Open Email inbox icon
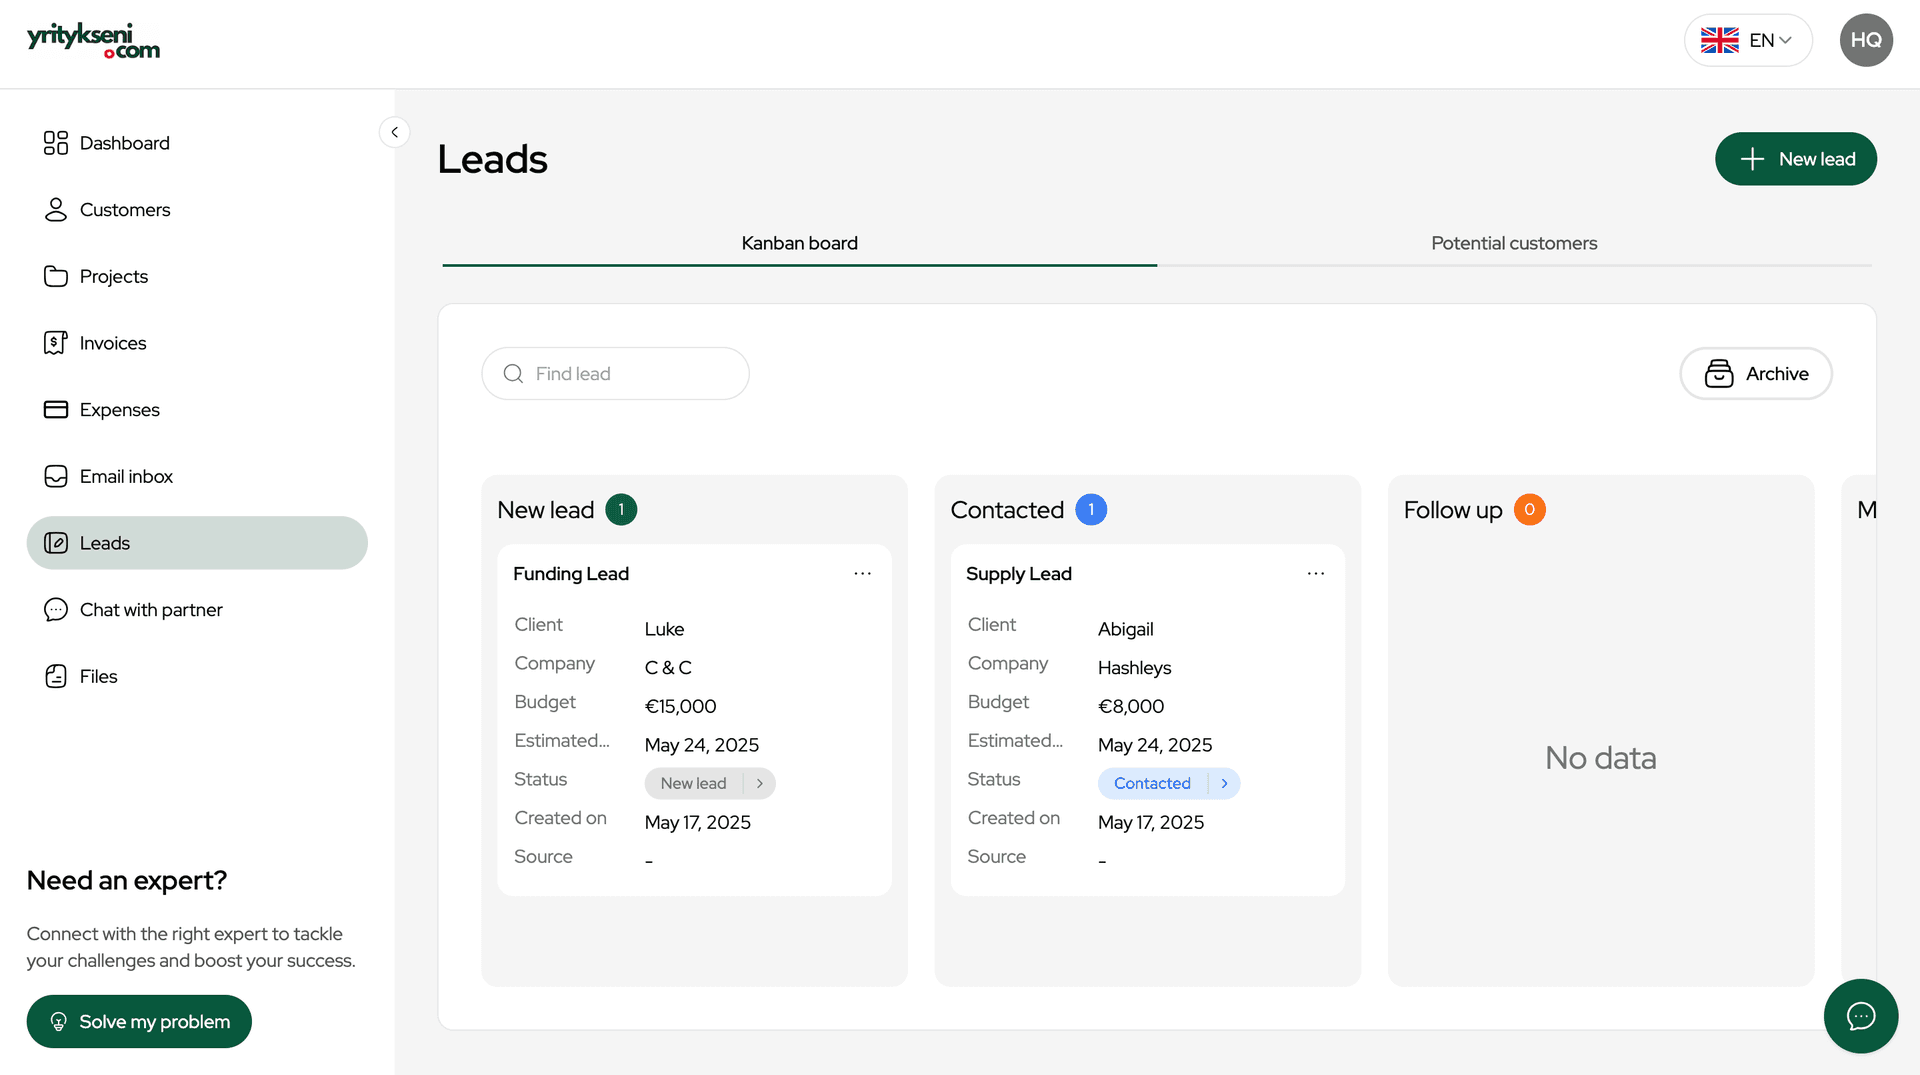Viewport: 1920px width, 1075px height. 56,477
